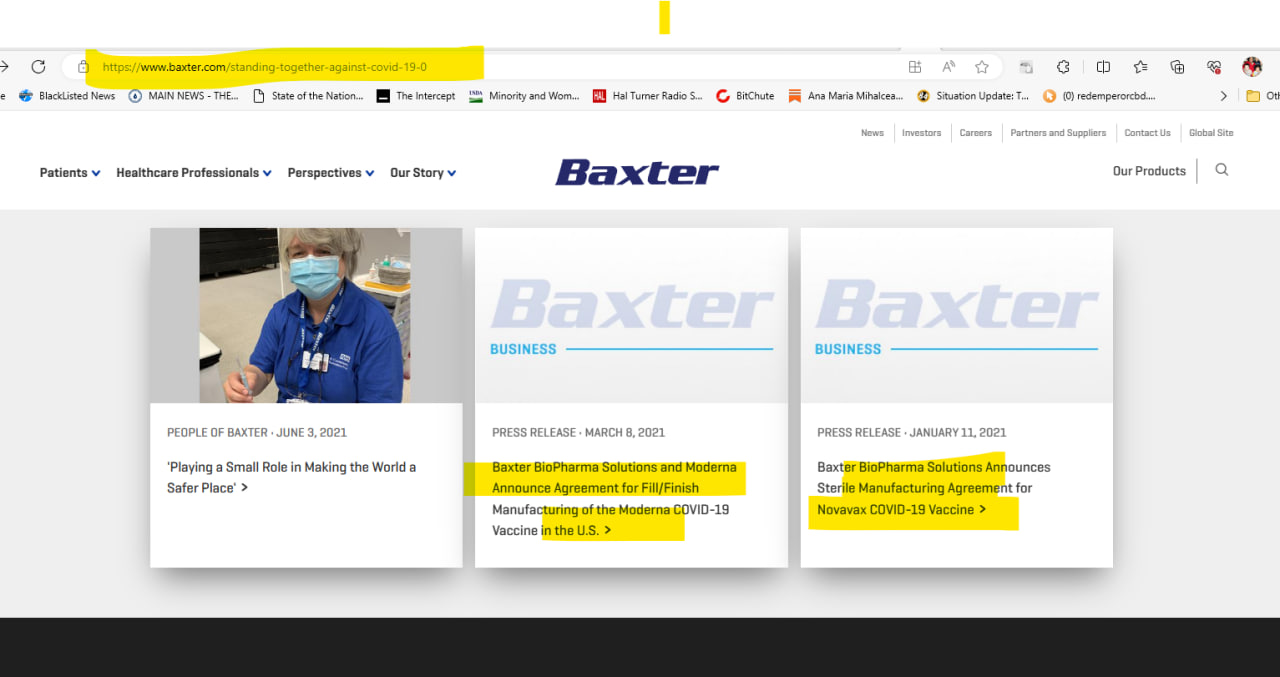
Task: Go to the News link
Action: point(872,133)
